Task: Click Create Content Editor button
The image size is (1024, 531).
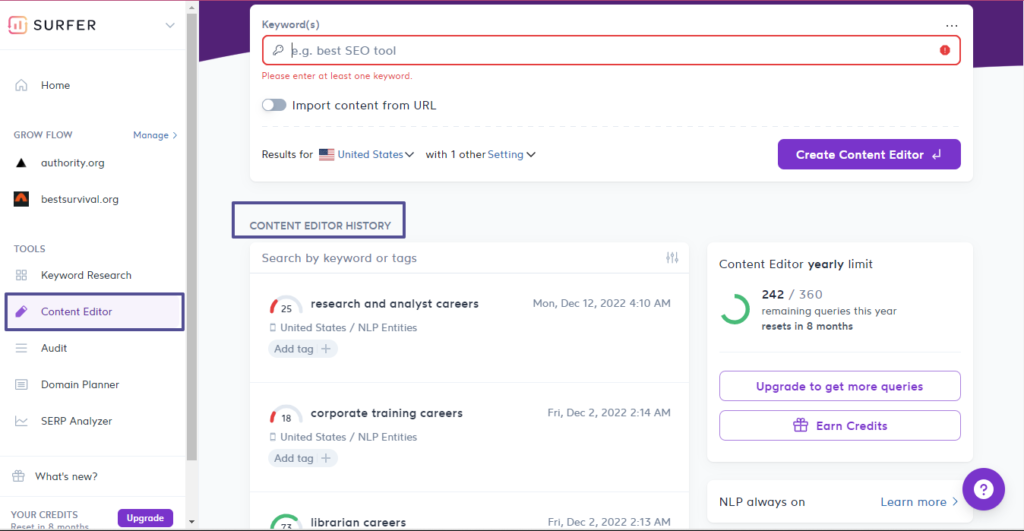Action: [x=869, y=154]
